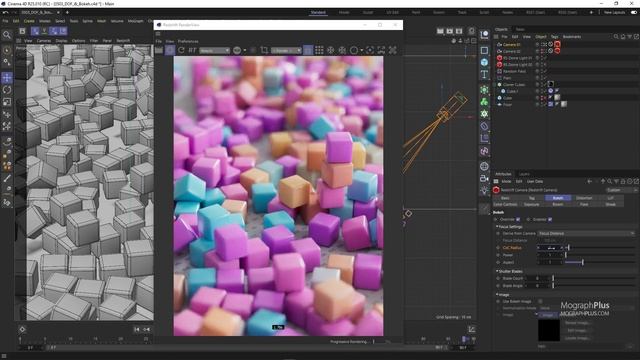
Task: Click the circle icon in RenderView toolbar
Action: 354,50
